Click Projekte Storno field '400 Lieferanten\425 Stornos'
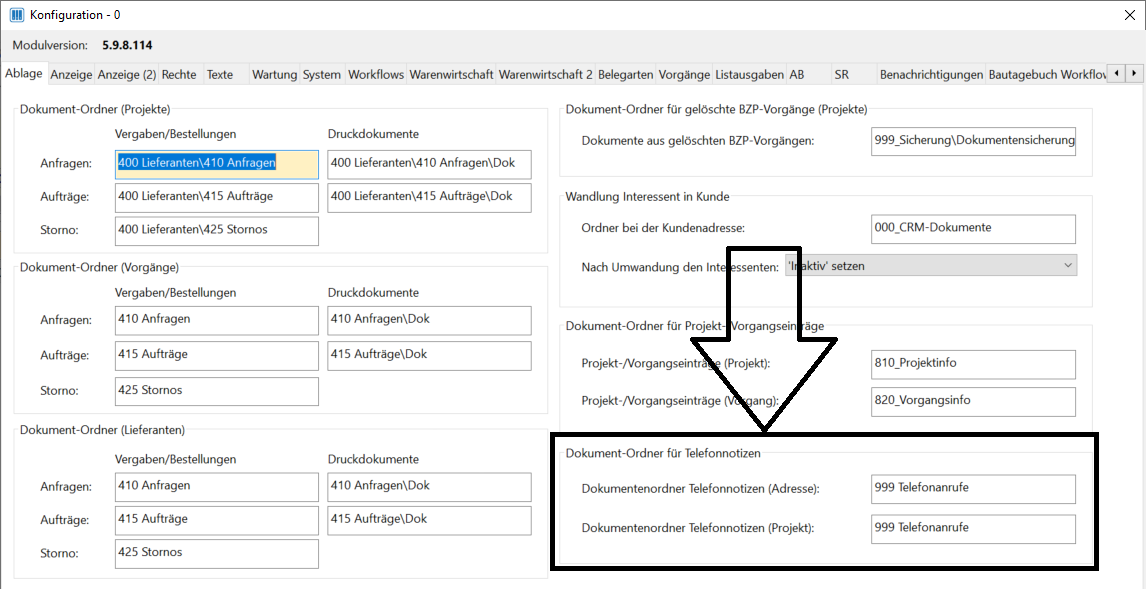The height and width of the screenshot is (589, 1146). (217, 231)
